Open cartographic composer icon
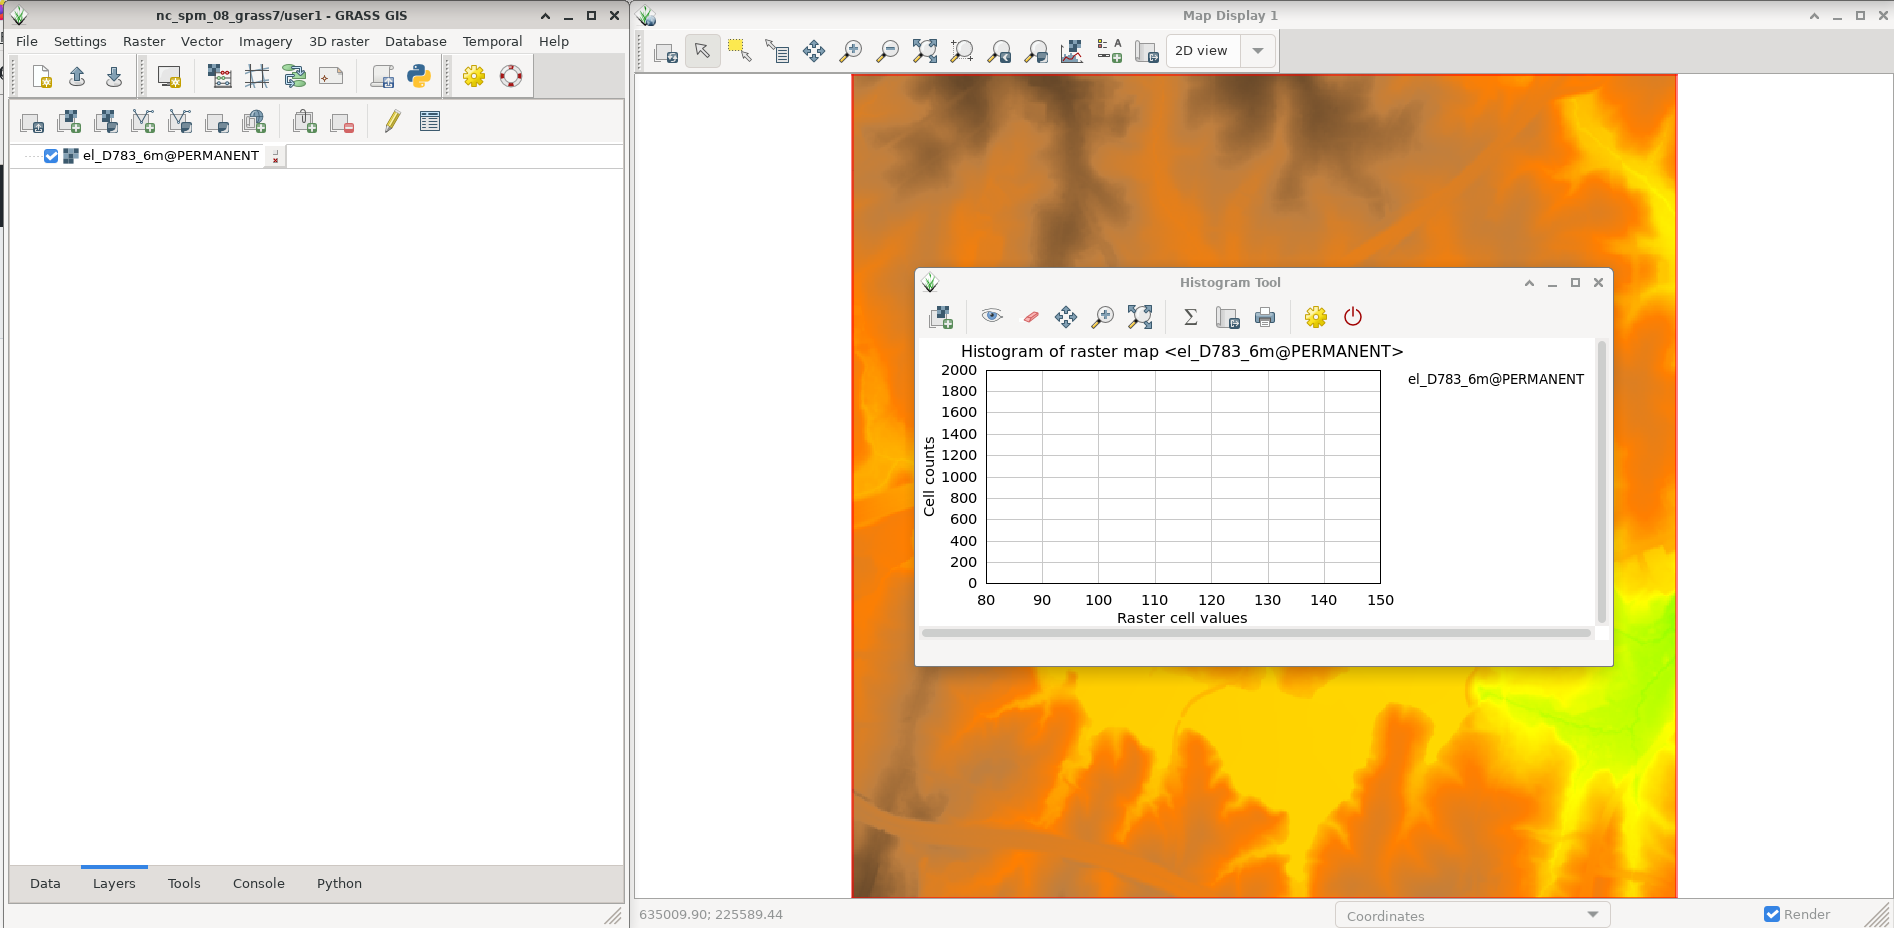 pyautogui.click(x=331, y=76)
